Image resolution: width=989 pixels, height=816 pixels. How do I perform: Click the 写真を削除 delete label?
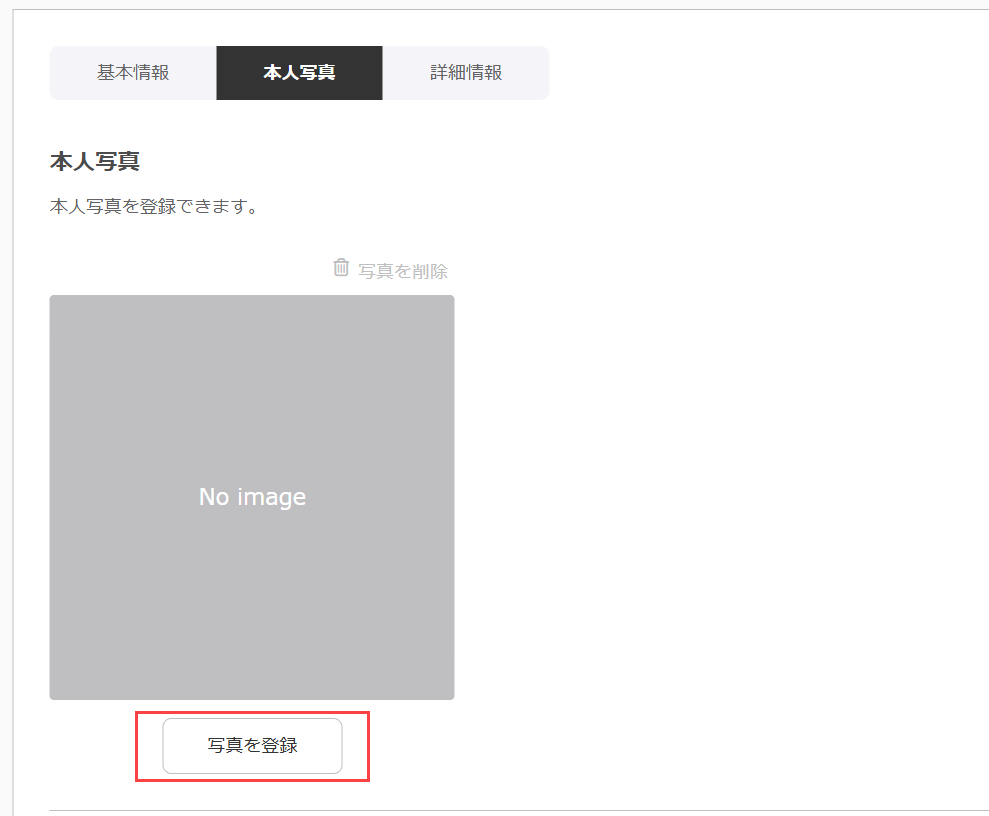(403, 271)
